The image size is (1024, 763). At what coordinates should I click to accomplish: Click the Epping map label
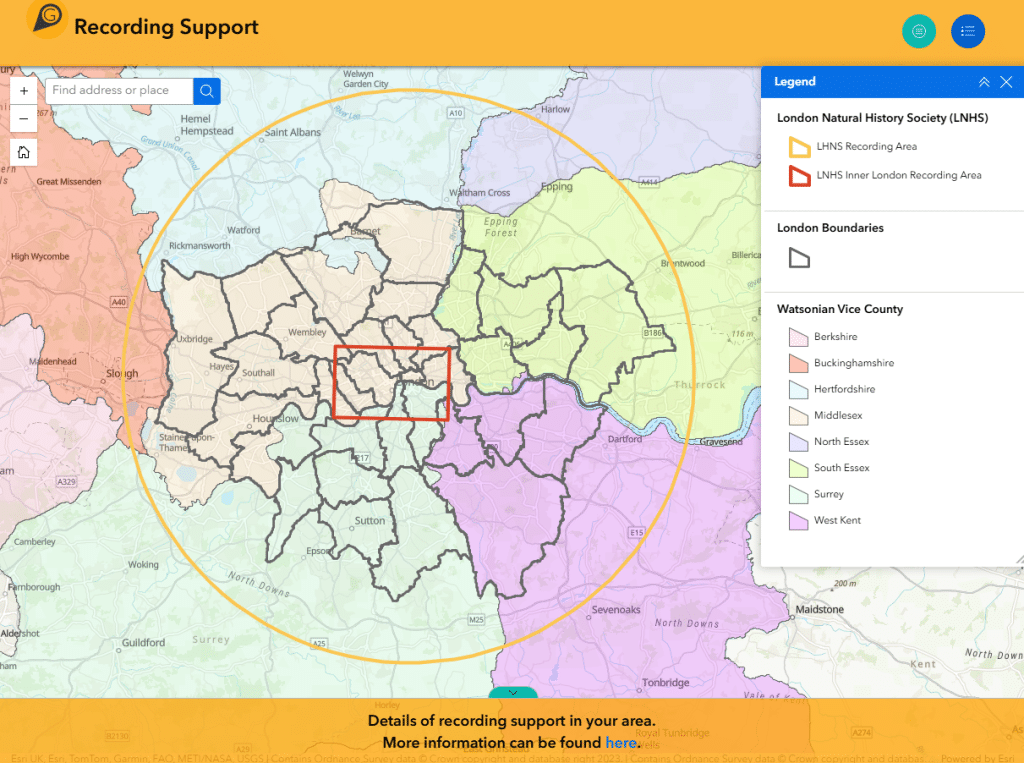tap(557, 187)
